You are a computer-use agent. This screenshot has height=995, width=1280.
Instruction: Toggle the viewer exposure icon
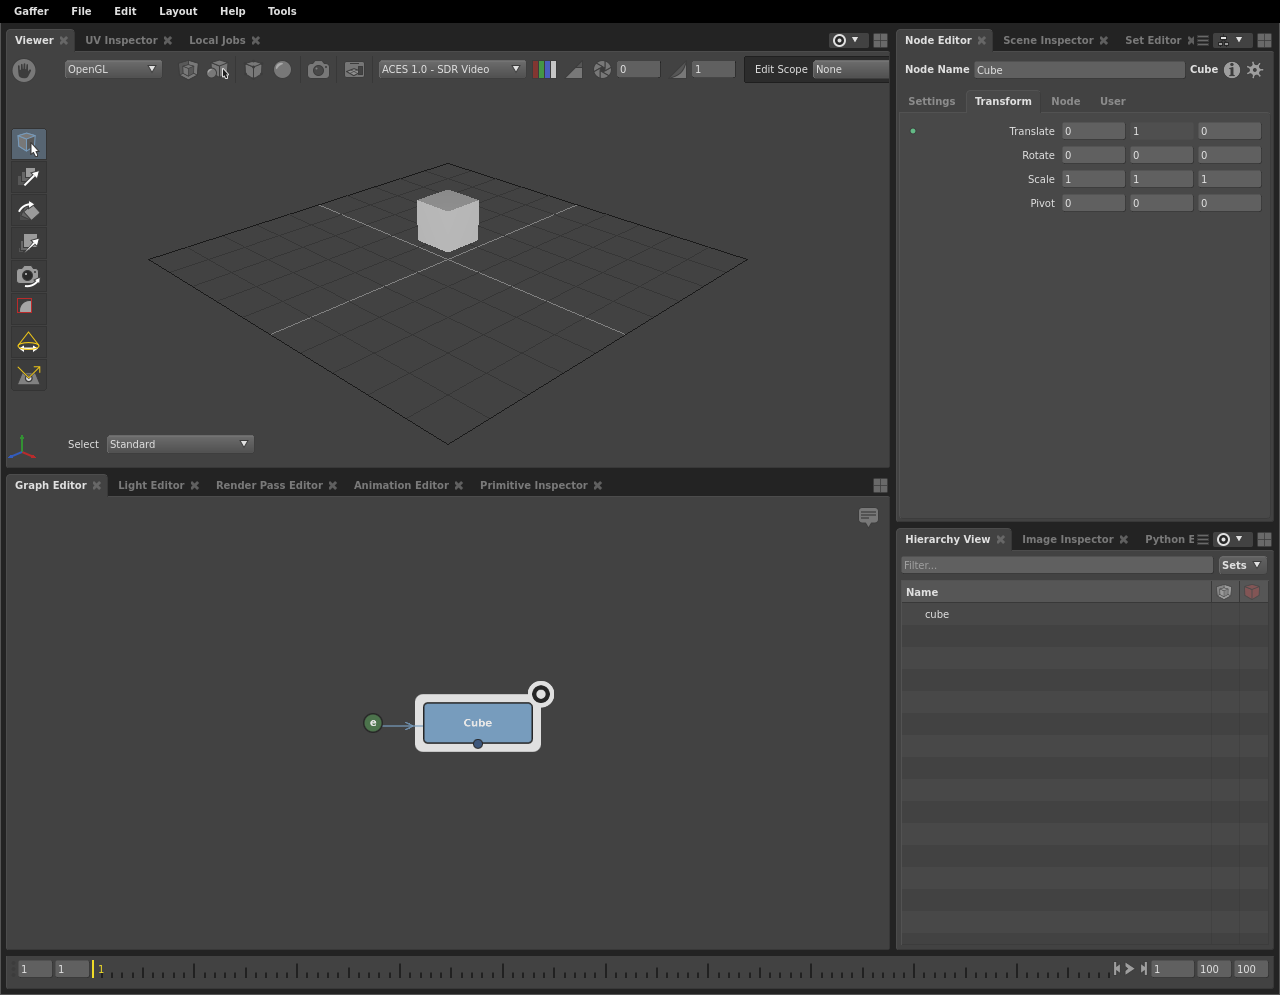[602, 69]
